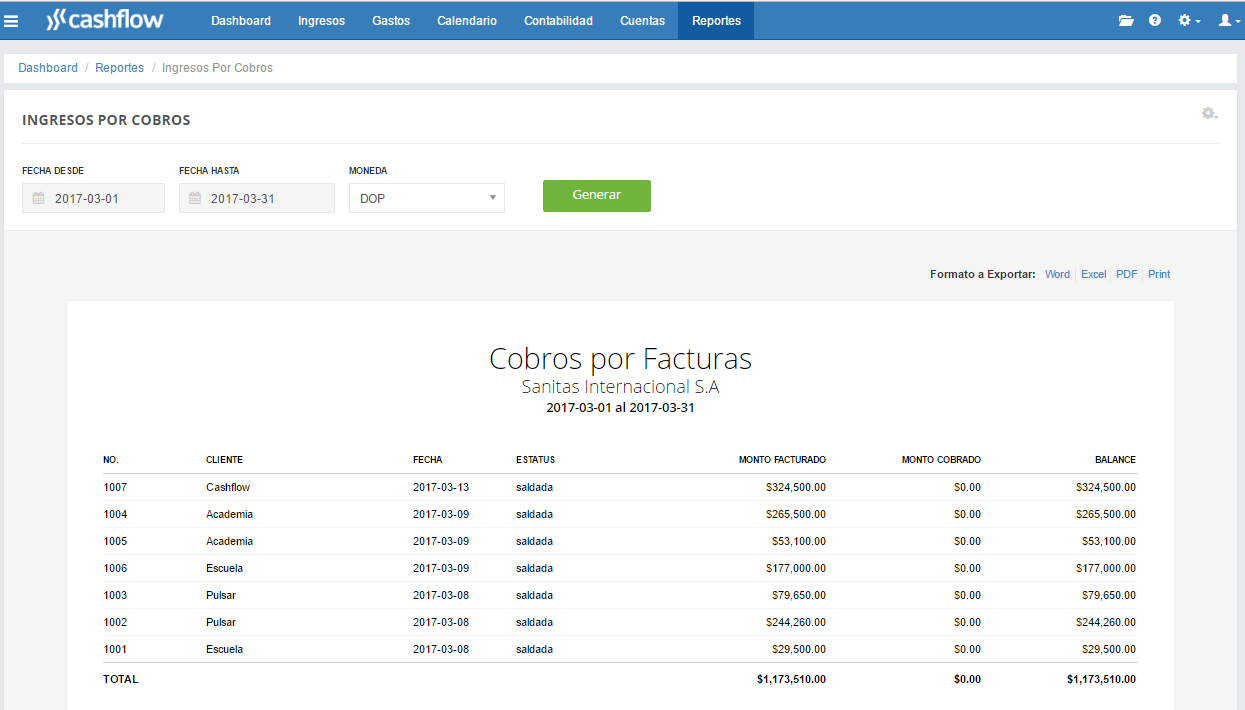Select invoice number 1003
Viewport: 1245px width, 710px height.
(x=115, y=595)
